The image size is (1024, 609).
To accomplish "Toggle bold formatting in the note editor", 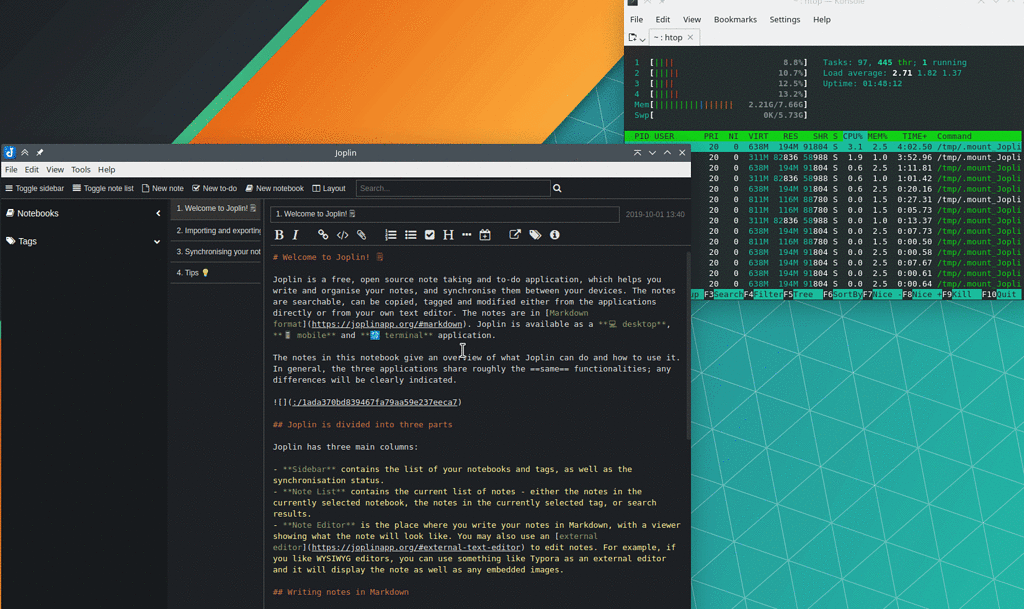I will tap(279, 235).
